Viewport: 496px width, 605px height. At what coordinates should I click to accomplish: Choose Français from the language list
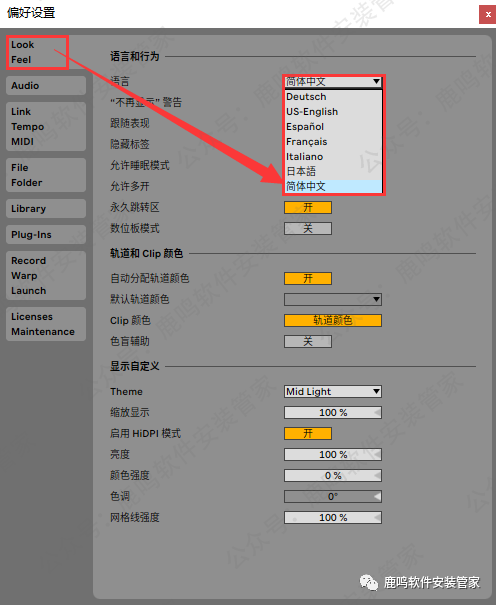(333, 142)
